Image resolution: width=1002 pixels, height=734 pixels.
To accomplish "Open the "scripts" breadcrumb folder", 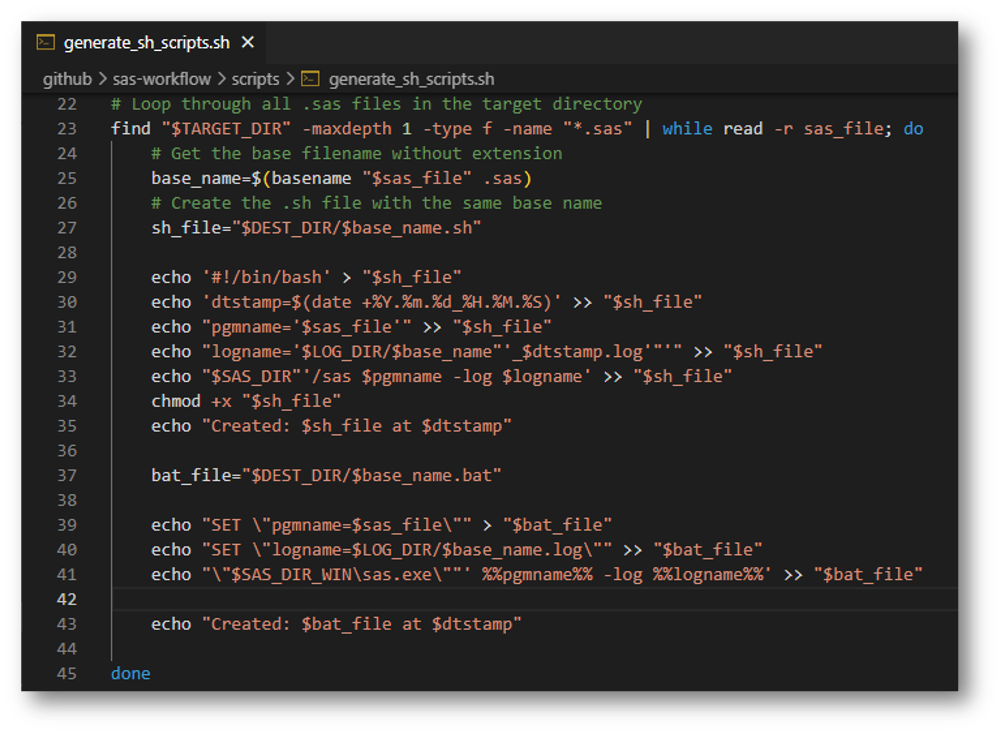I will [255, 78].
